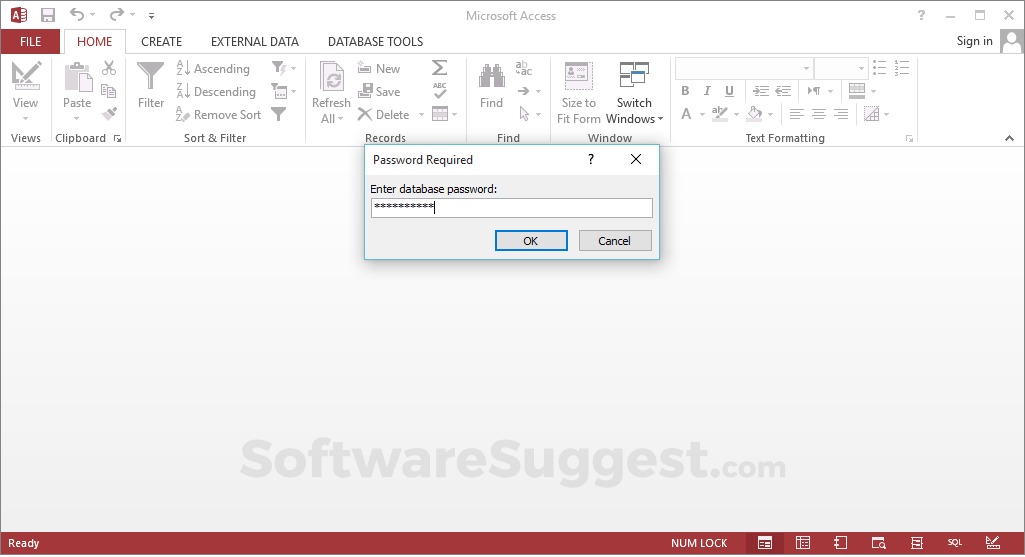Sort records Ascending

pos(213,68)
